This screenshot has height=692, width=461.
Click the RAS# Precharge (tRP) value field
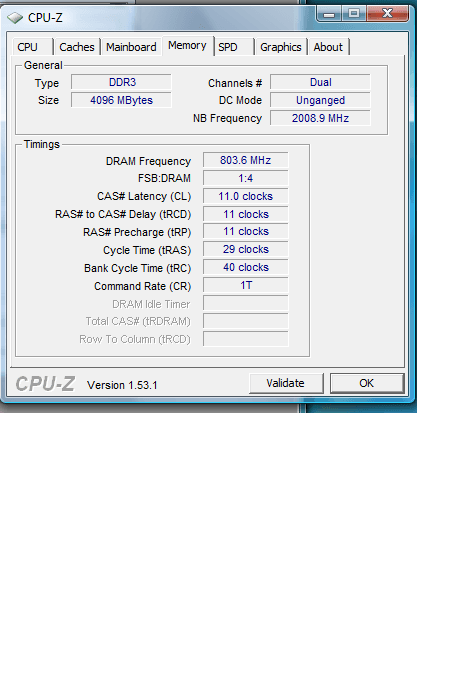click(x=246, y=231)
